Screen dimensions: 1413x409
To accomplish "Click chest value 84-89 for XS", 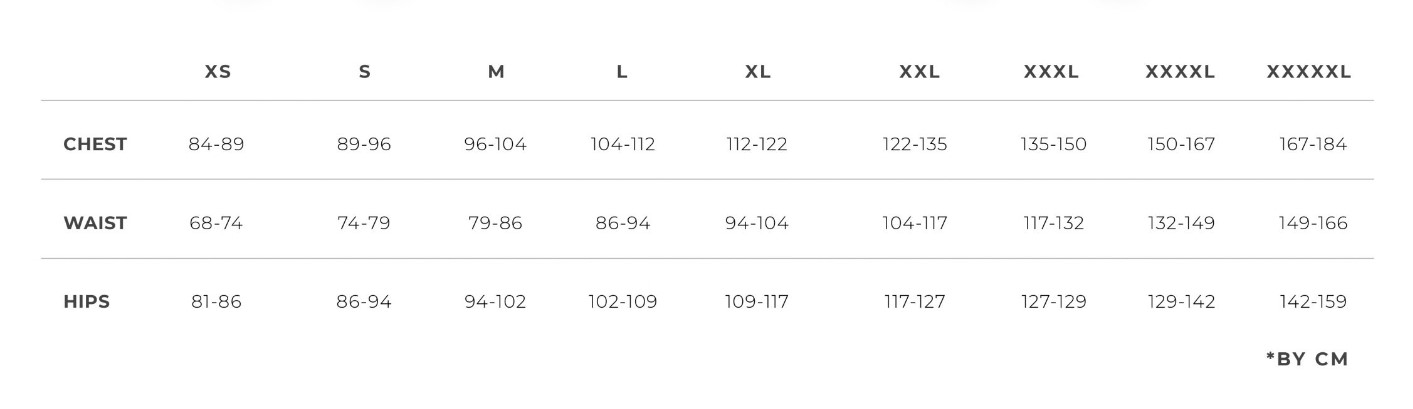I will pos(216,144).
